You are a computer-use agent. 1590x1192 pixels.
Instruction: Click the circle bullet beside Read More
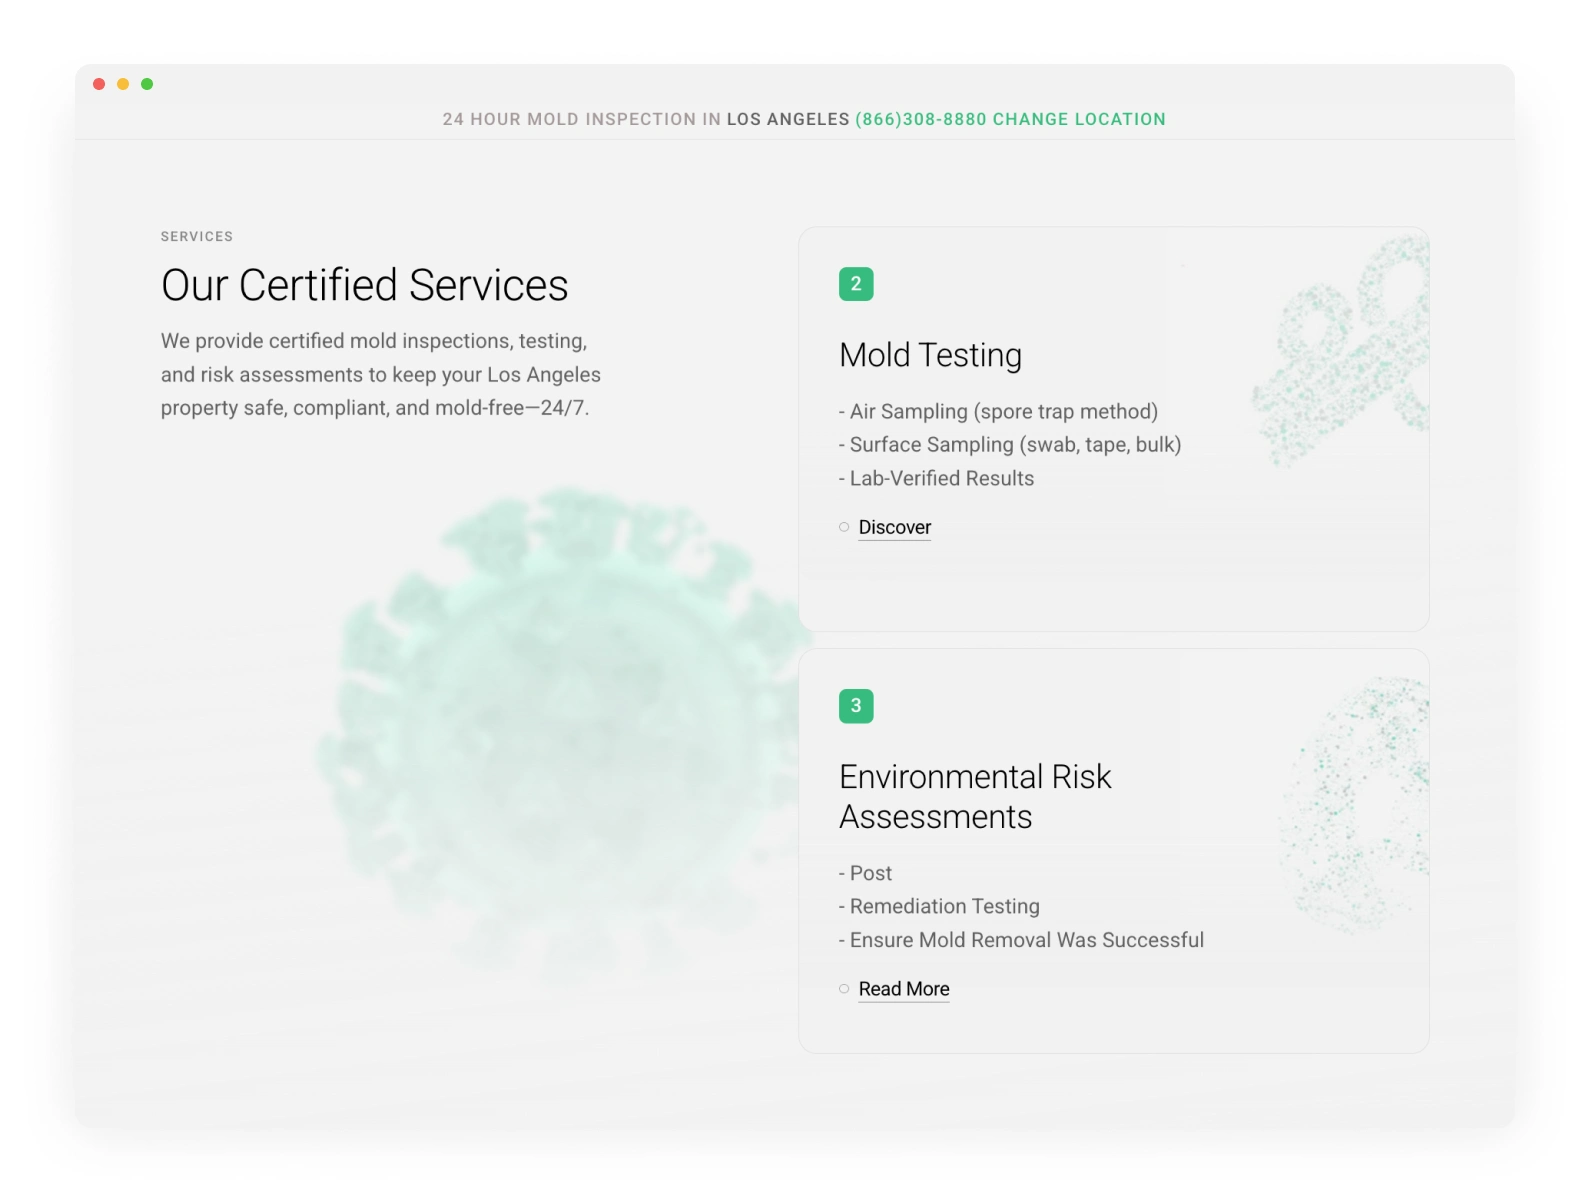pos(844,989)
